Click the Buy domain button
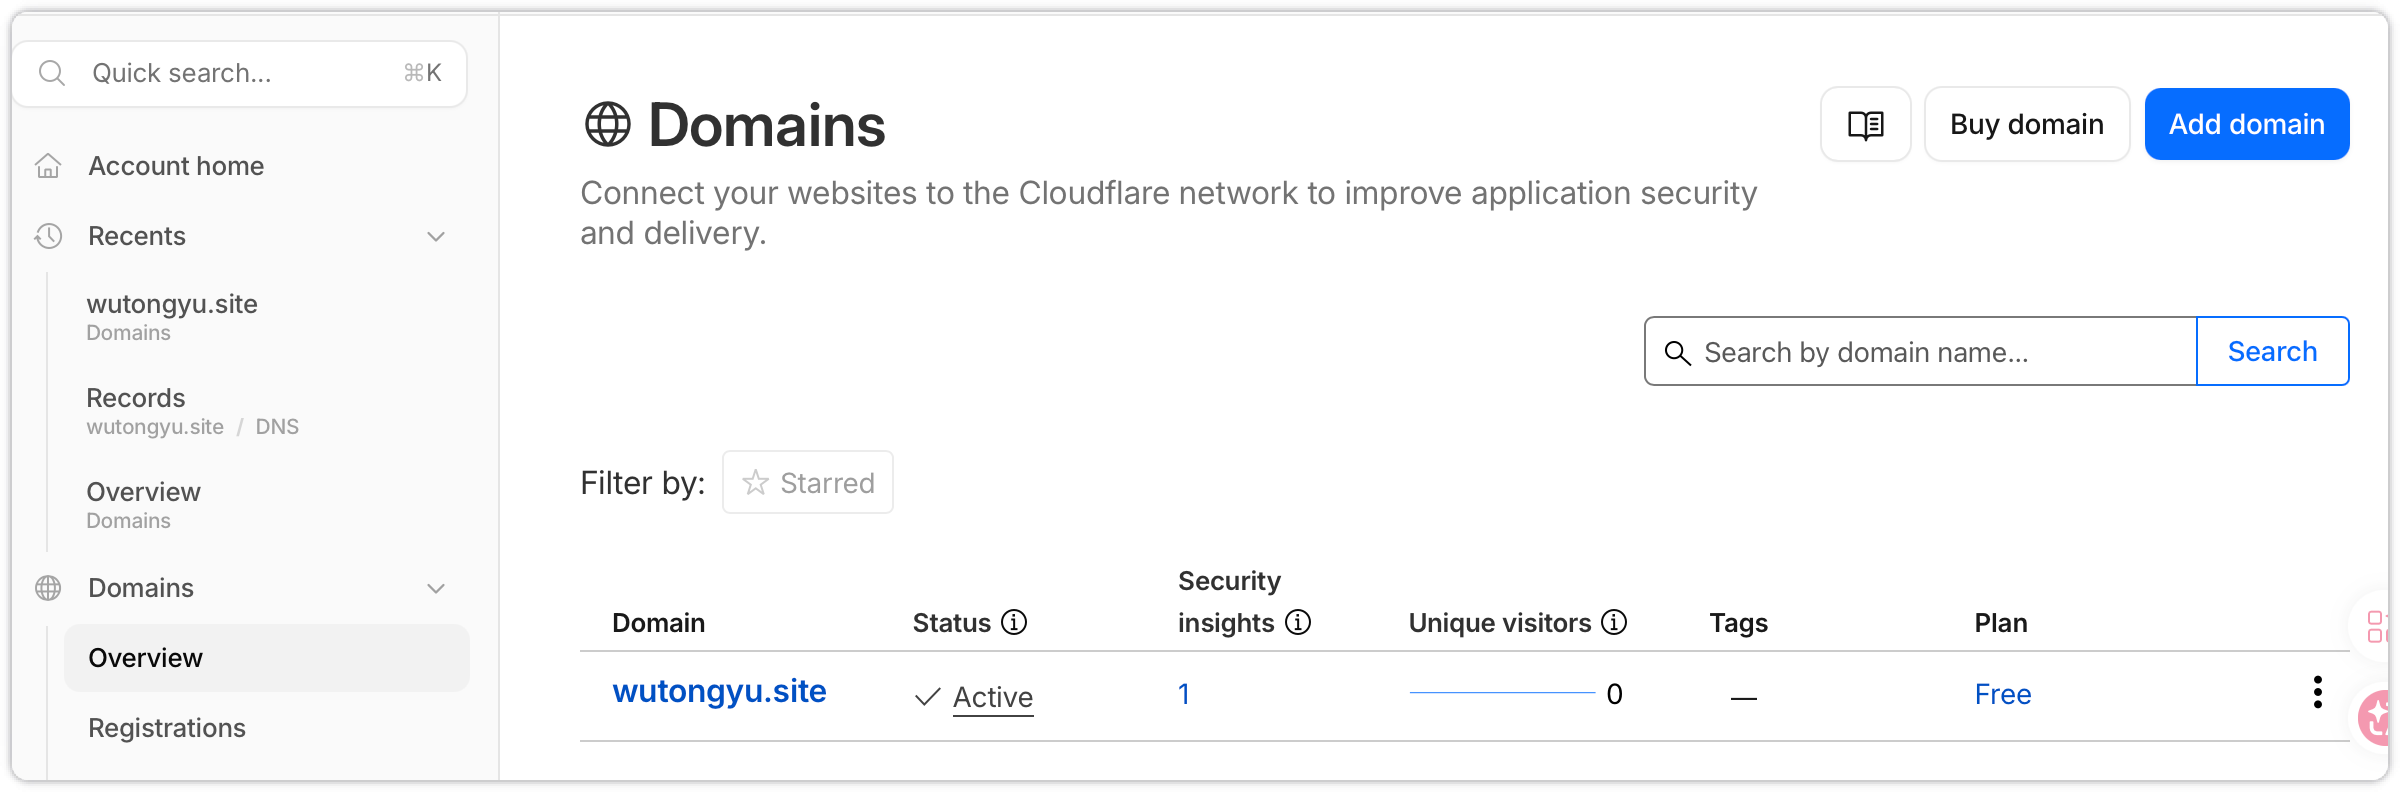Screen dimensions: 2400x792 tap(2027, 124)
